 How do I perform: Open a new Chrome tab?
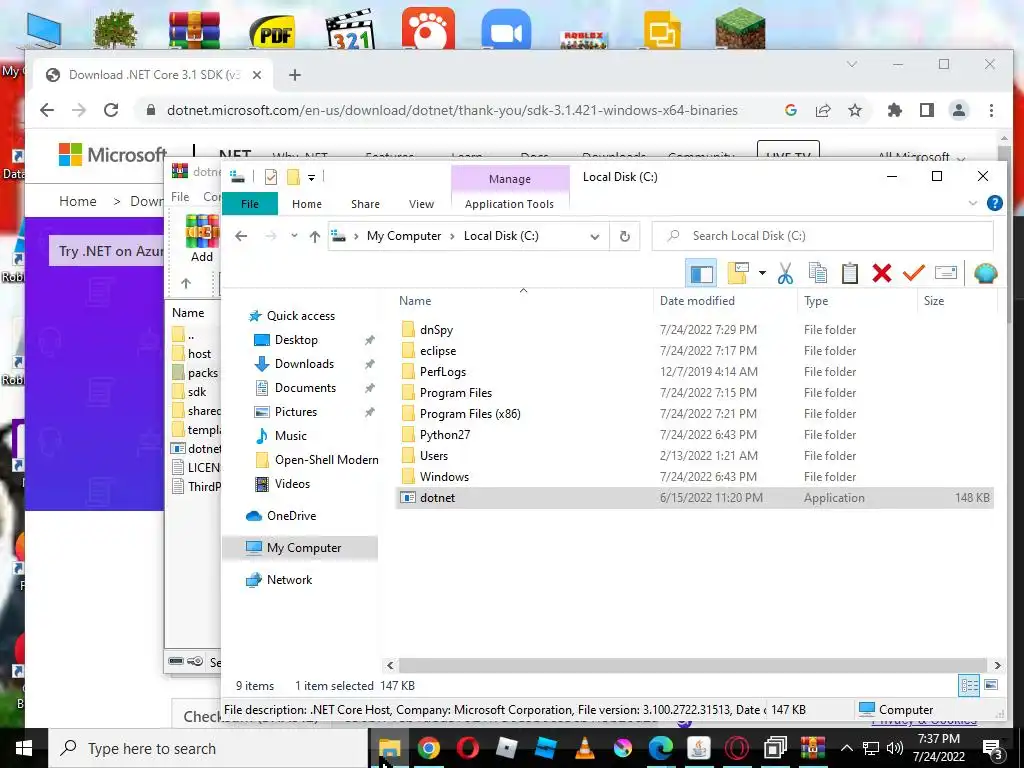(x=295, y=75)
